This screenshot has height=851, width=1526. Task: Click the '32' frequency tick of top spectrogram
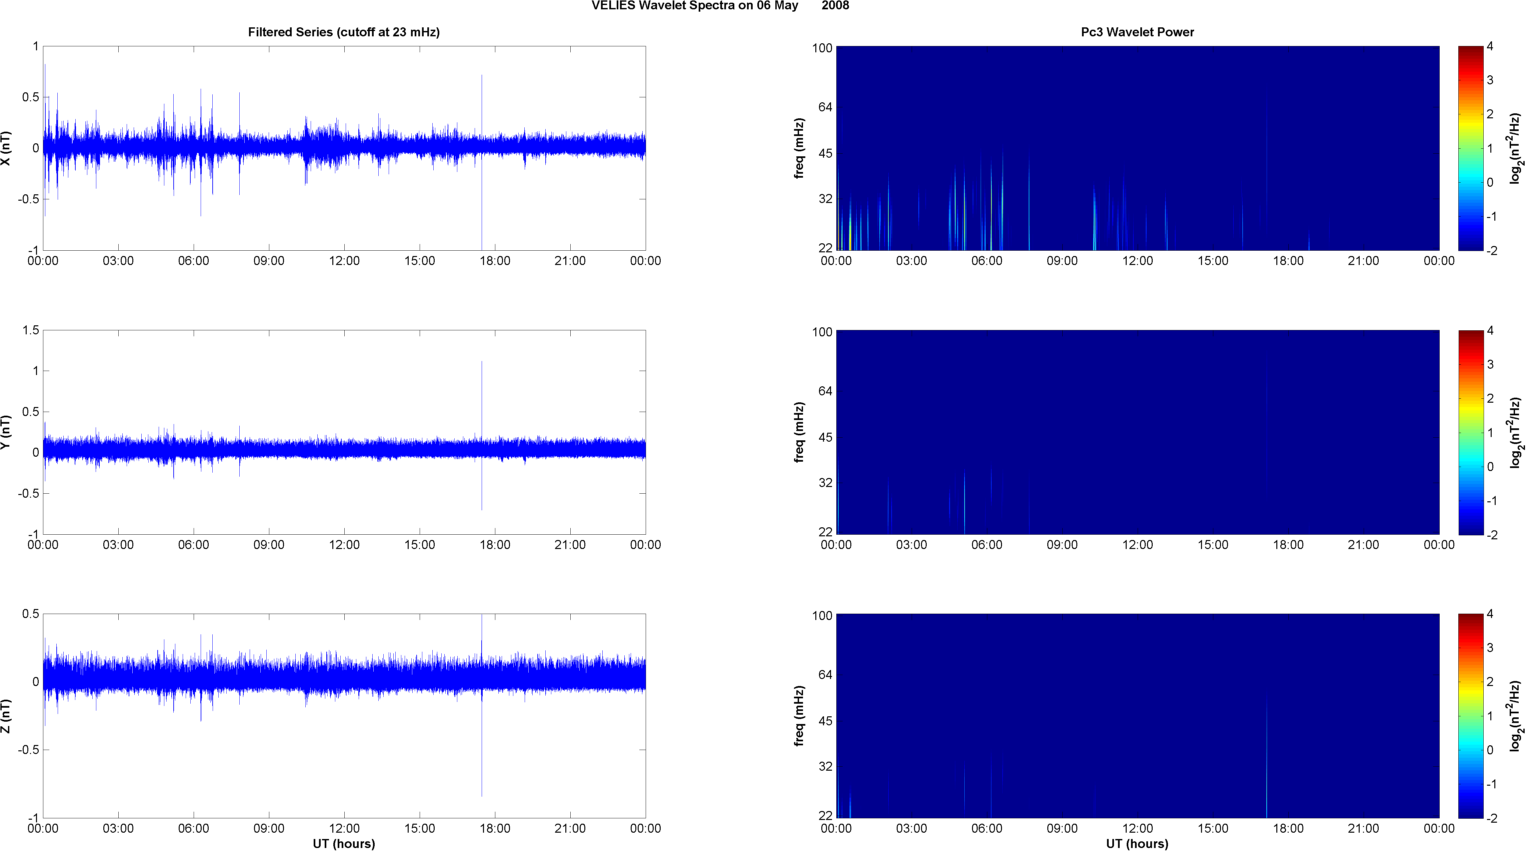[825, 199]
